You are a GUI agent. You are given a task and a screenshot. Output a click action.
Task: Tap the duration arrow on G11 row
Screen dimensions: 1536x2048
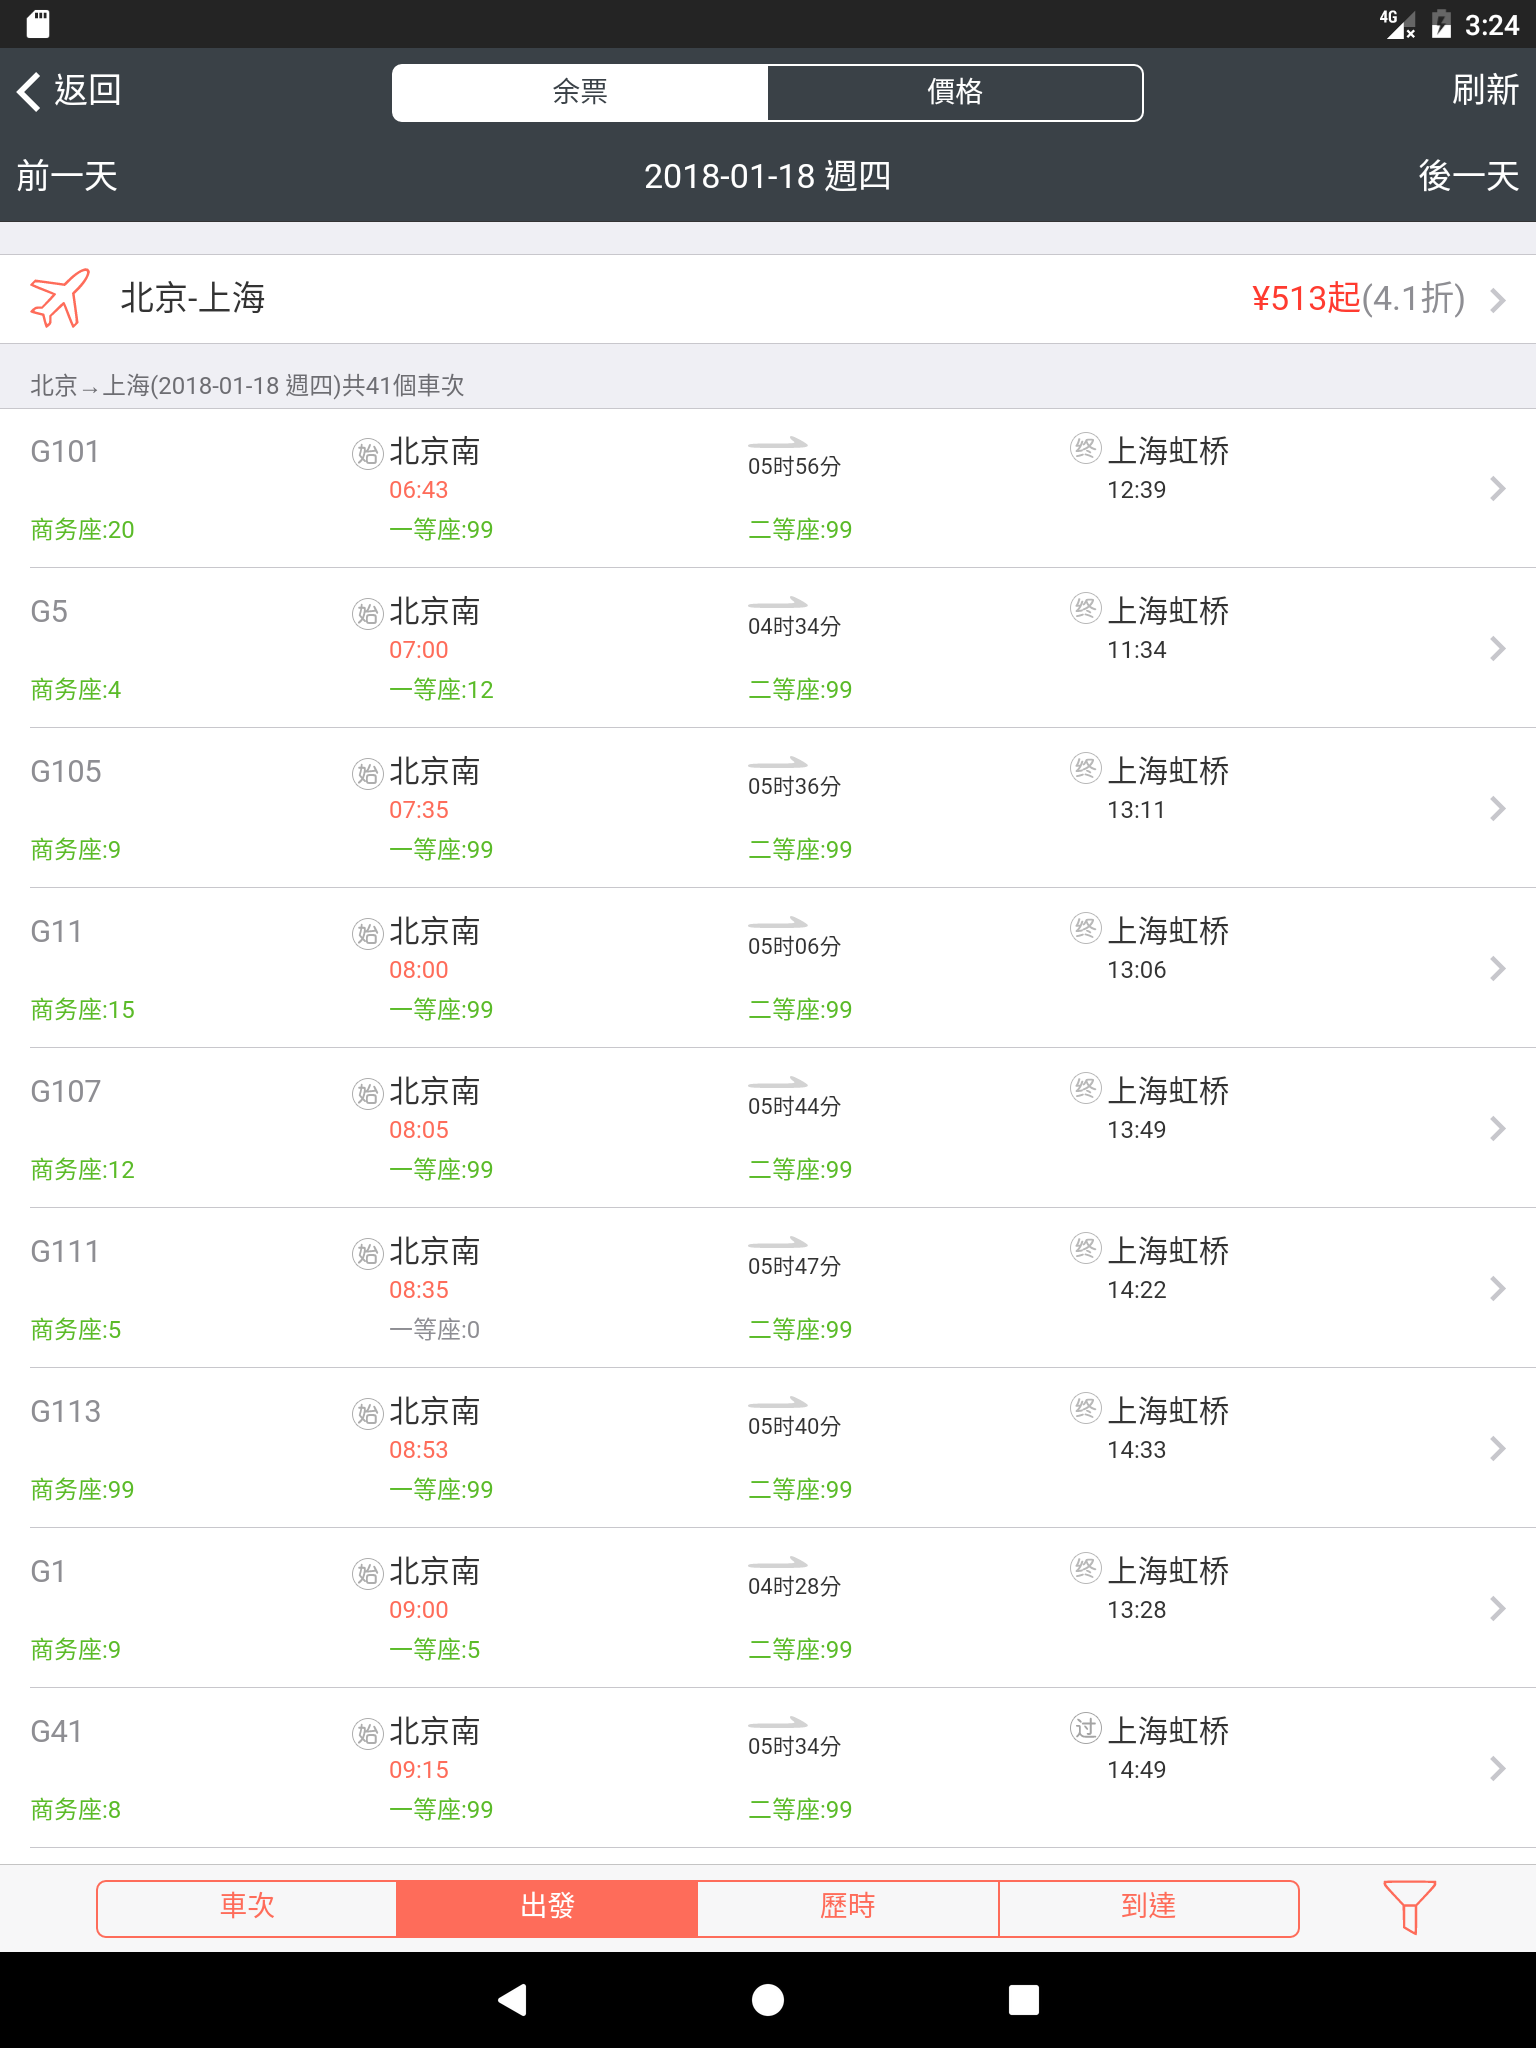tap(778, 923)
